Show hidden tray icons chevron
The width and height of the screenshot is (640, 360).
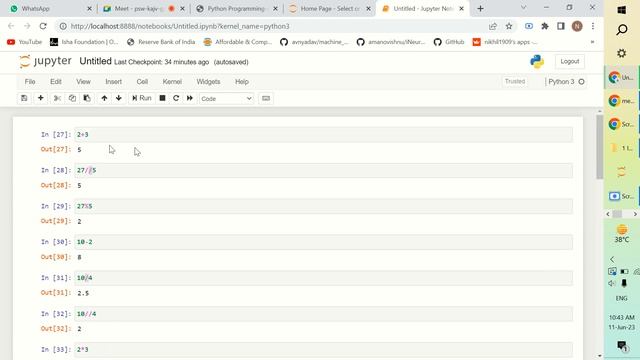point(612,259)
